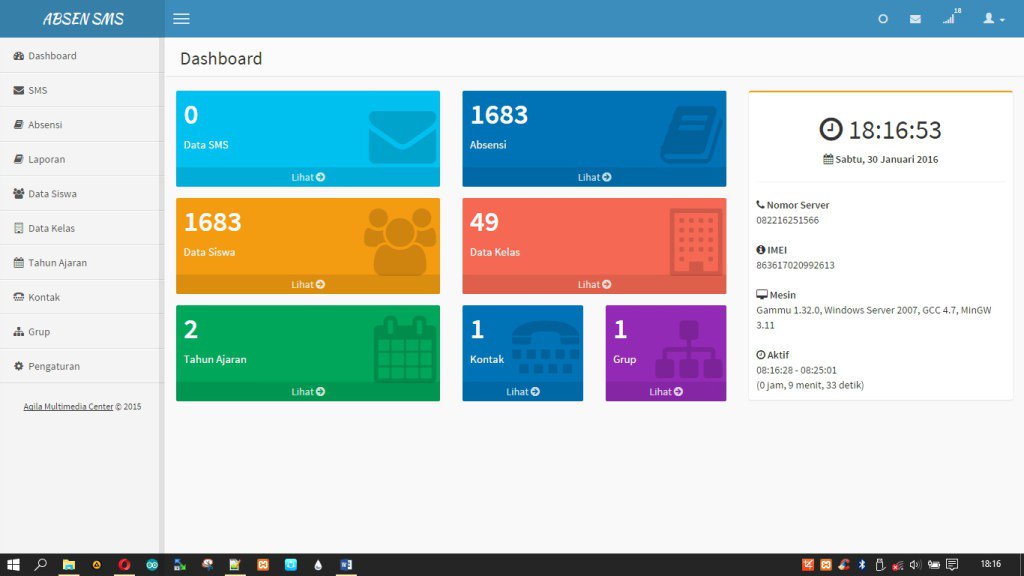Open Grup in the sidebar
The width and height of the screenshot is (1024, 576).
[80, 332]
